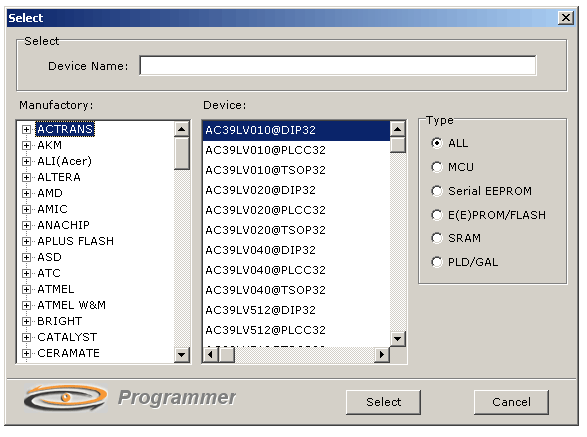Expand the AMD manufacturer entry
The image size is (587, 437).
26,193
